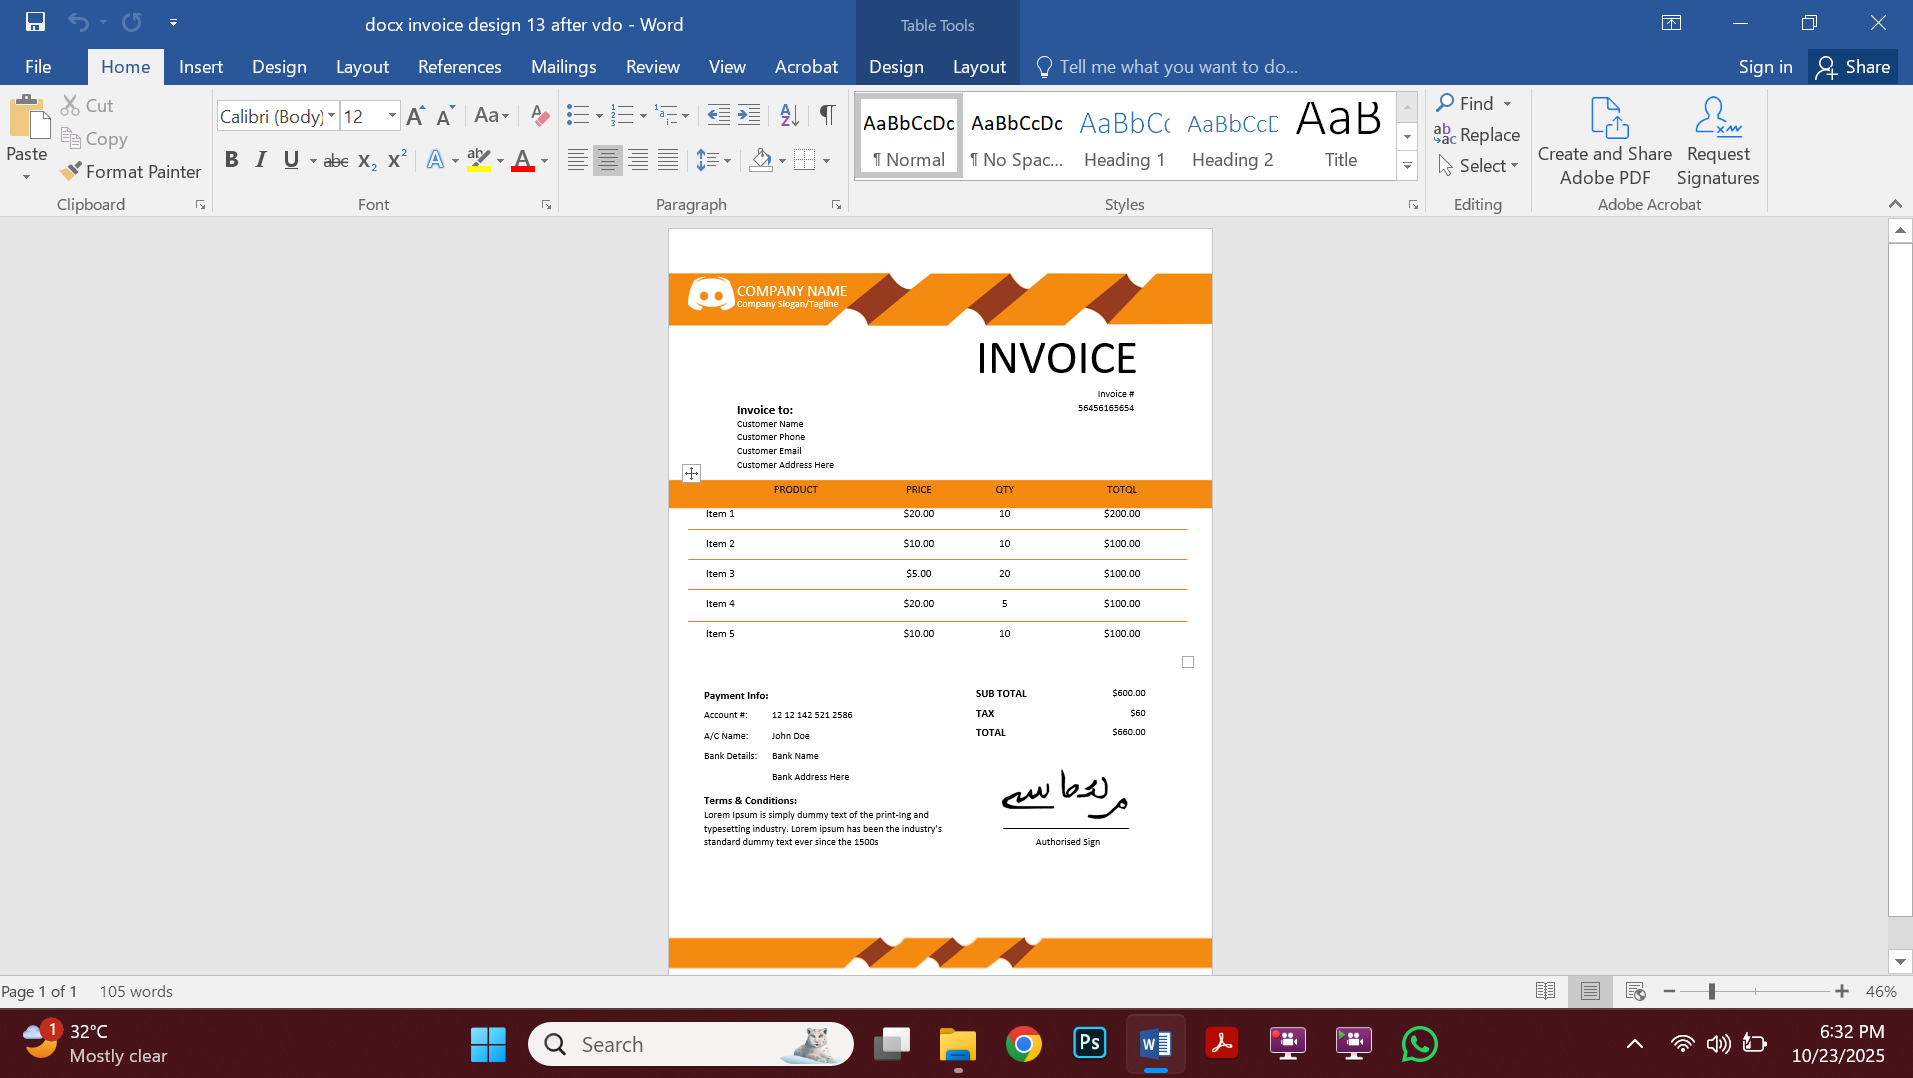
Task: Open the font size dropdown
Action: point(390,115)
